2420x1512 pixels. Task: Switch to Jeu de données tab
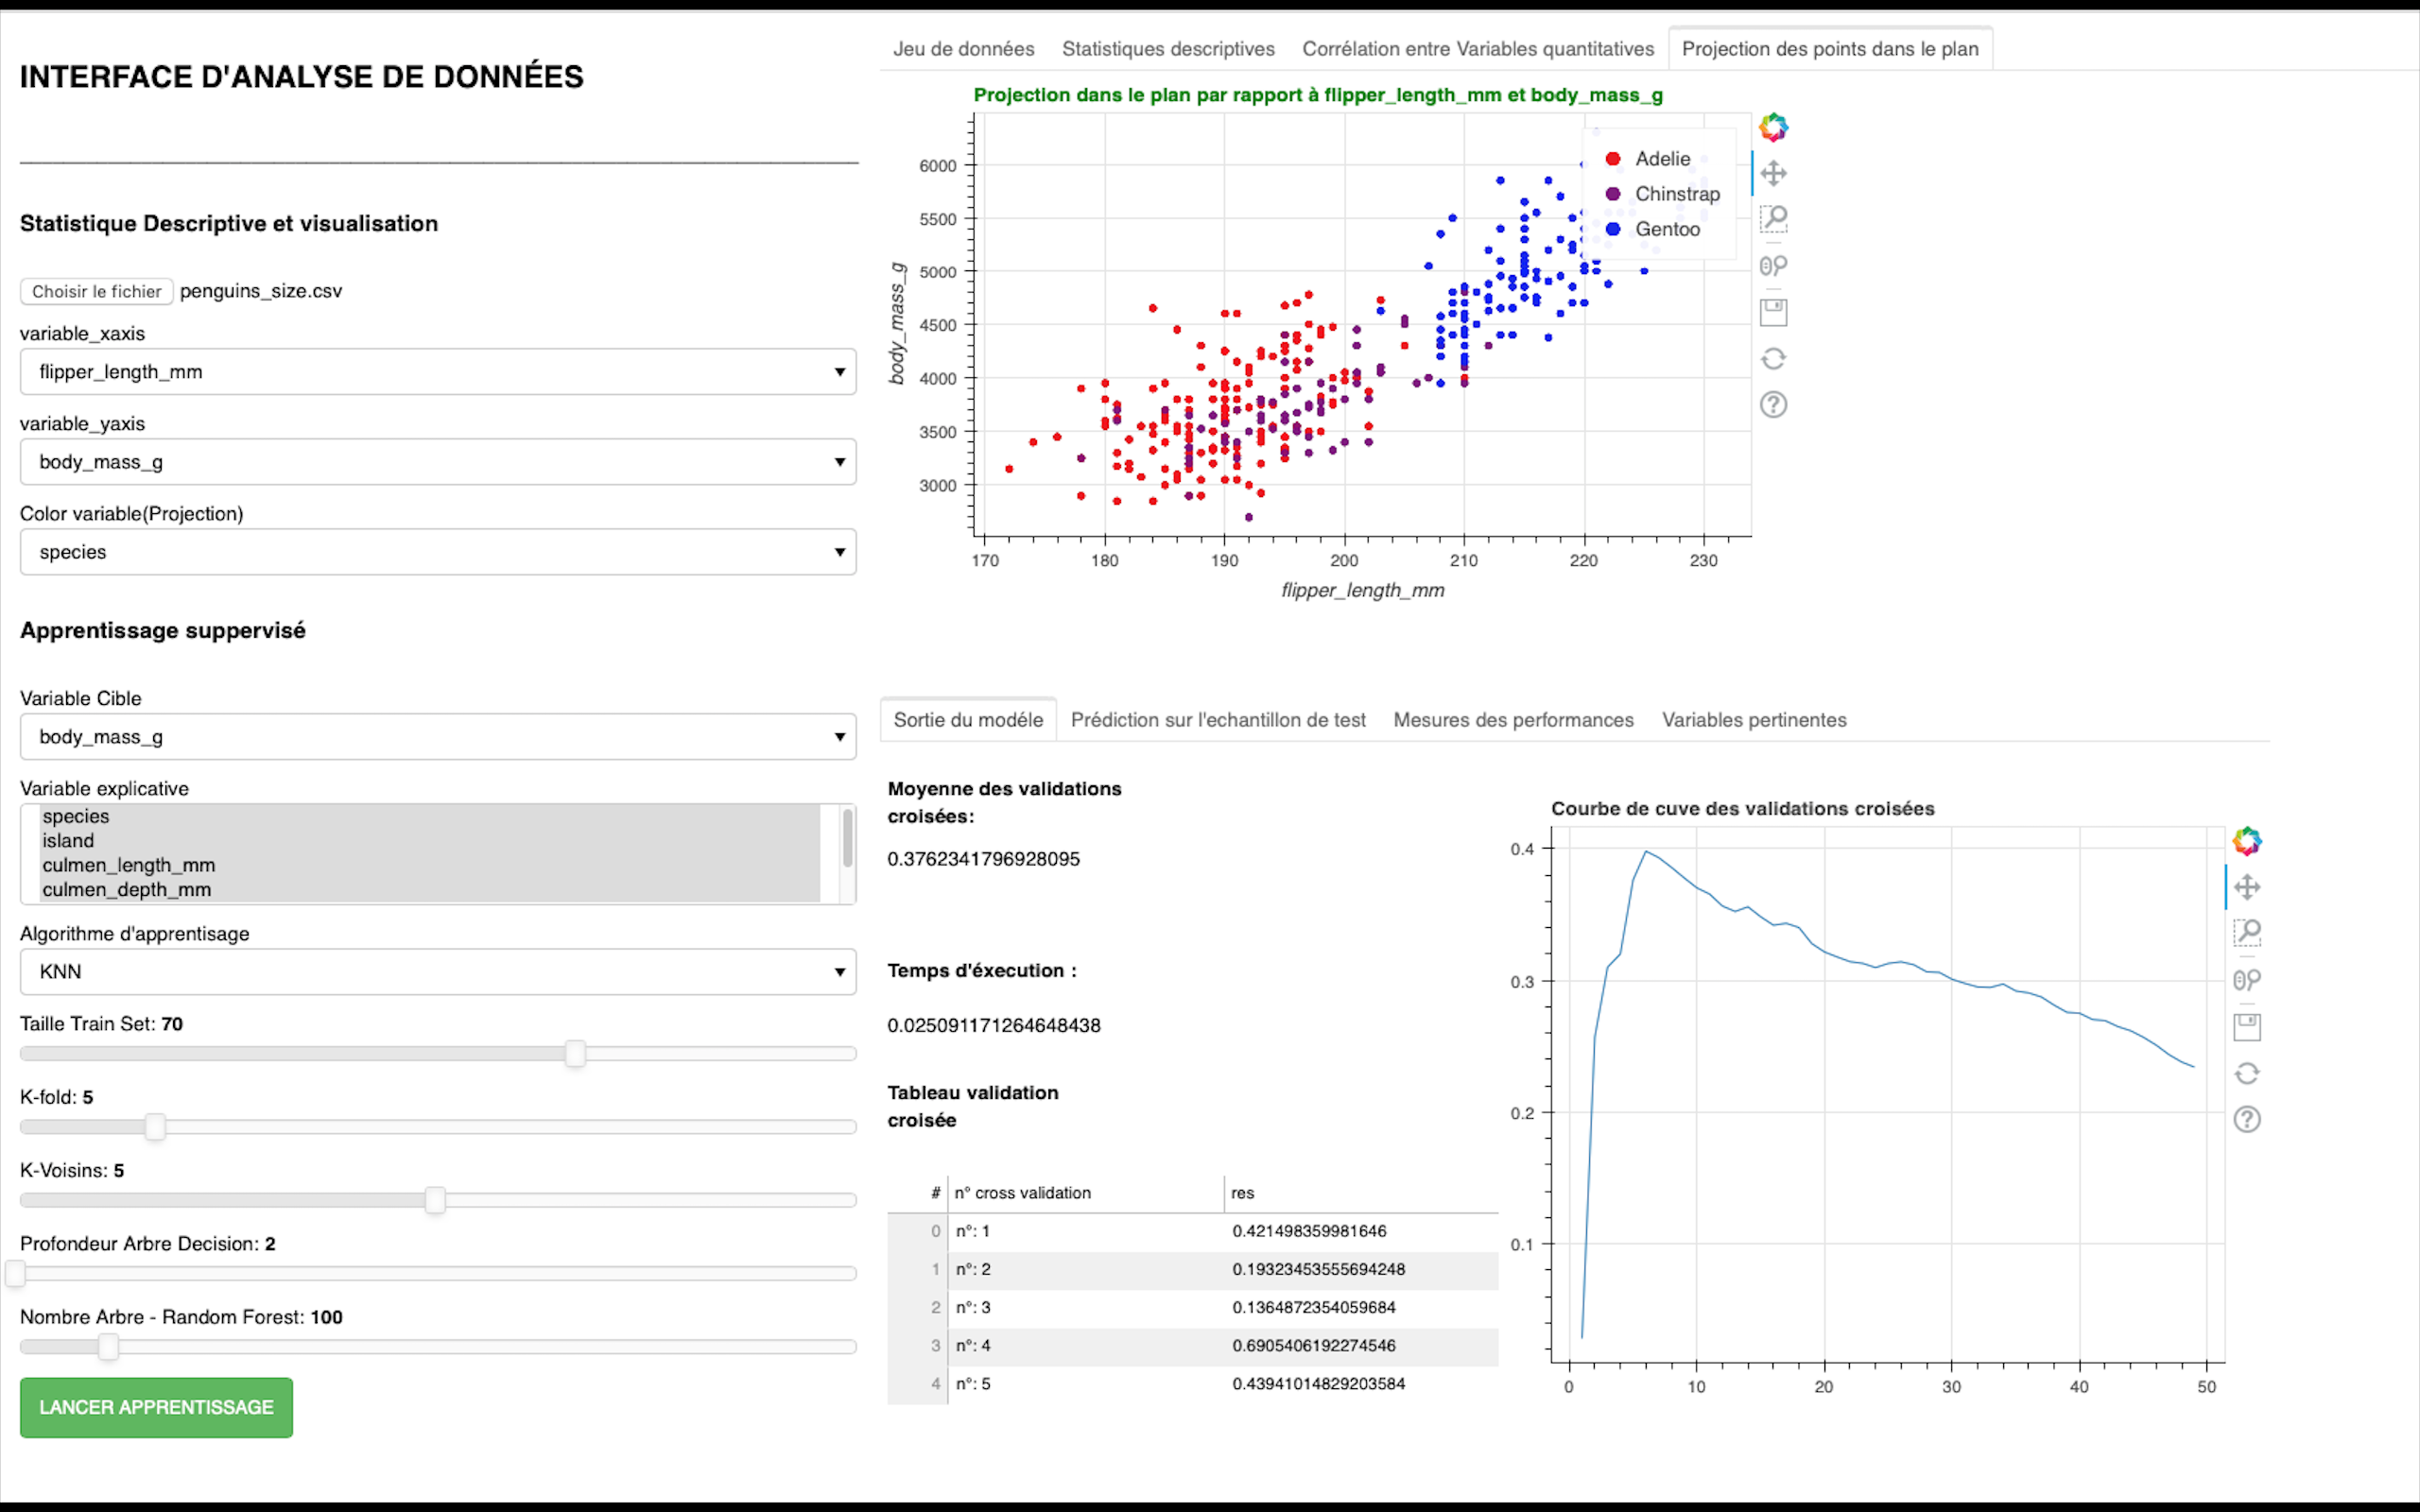[x=963, y=49]
